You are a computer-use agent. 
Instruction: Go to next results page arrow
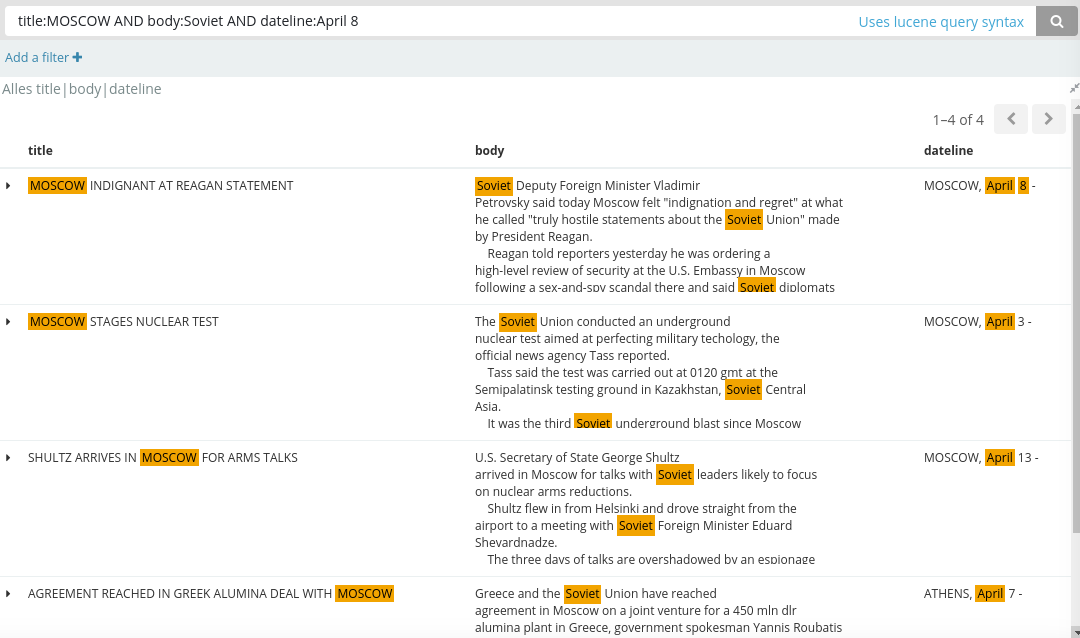click(1048, 119)
